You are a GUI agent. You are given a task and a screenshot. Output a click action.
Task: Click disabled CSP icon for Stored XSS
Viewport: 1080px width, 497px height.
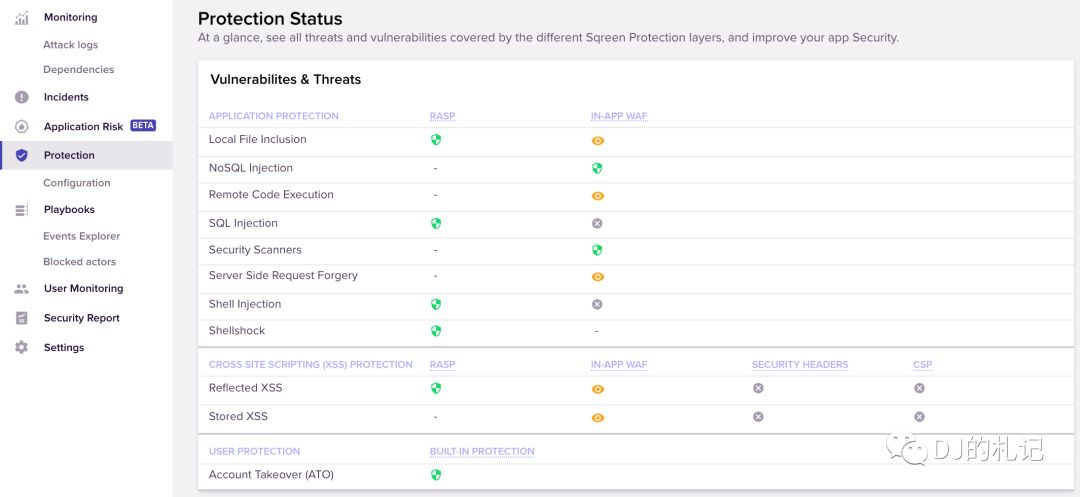[x=919, y=417]
